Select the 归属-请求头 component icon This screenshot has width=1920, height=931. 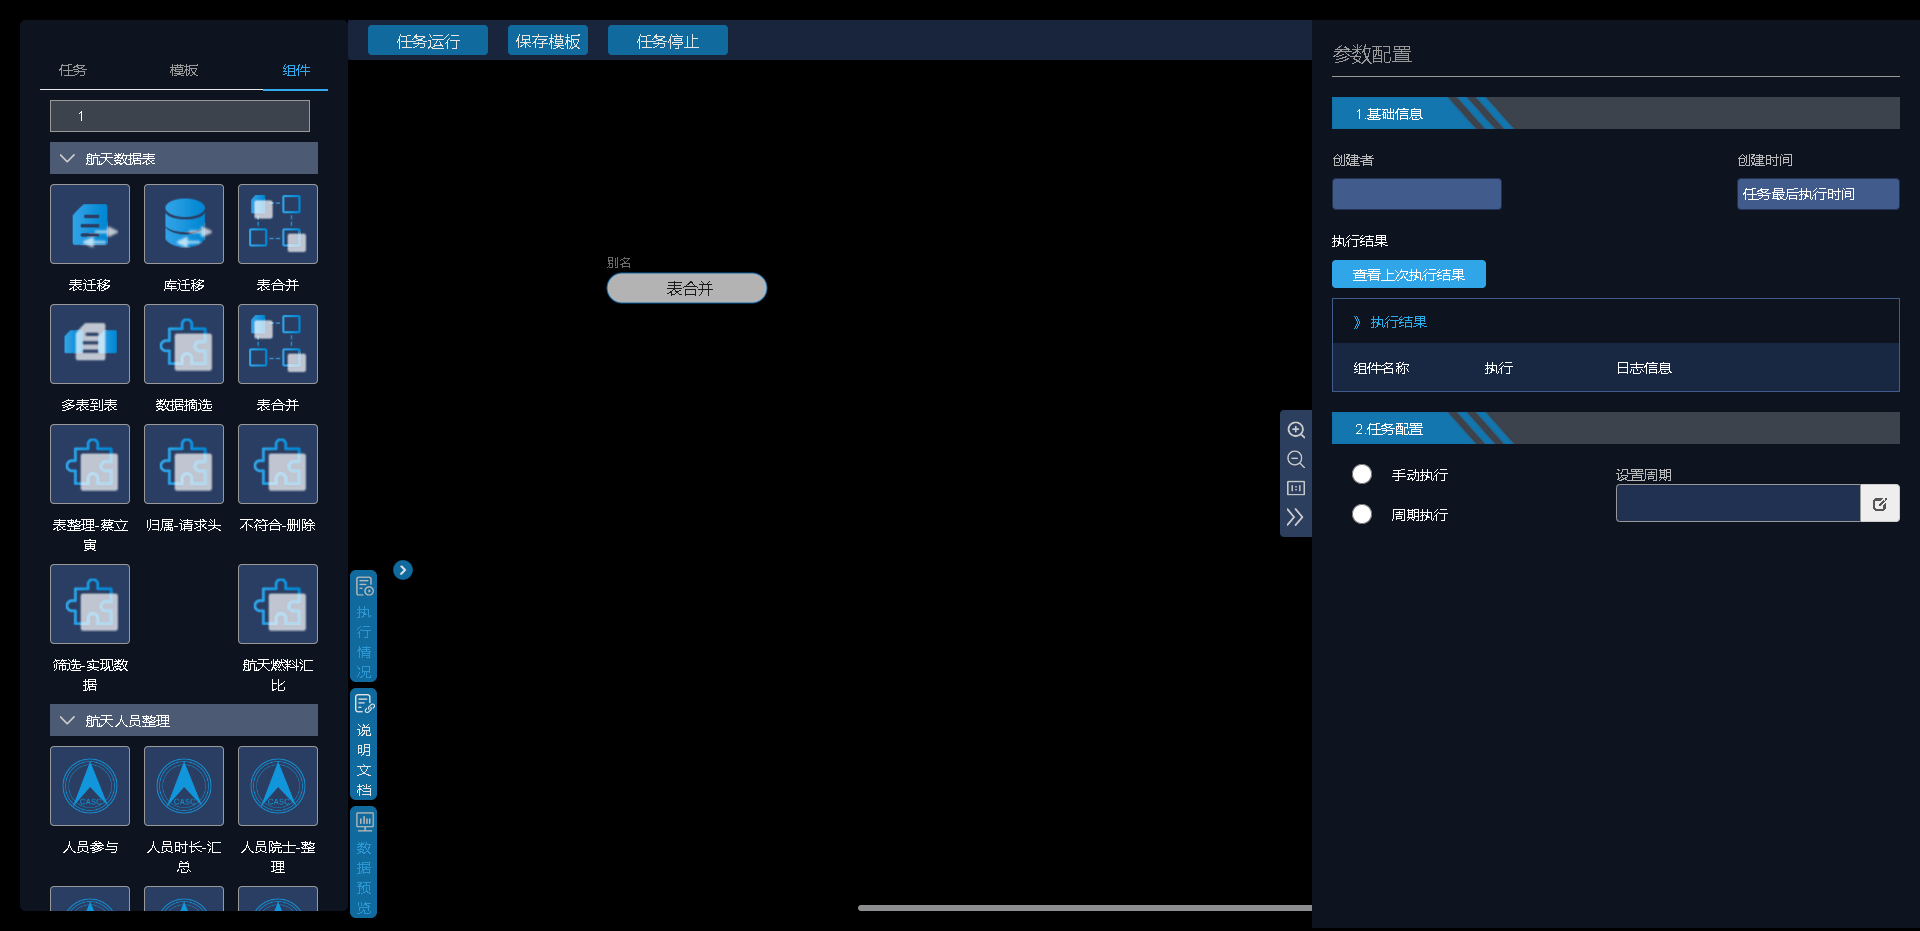pos(184,464)
